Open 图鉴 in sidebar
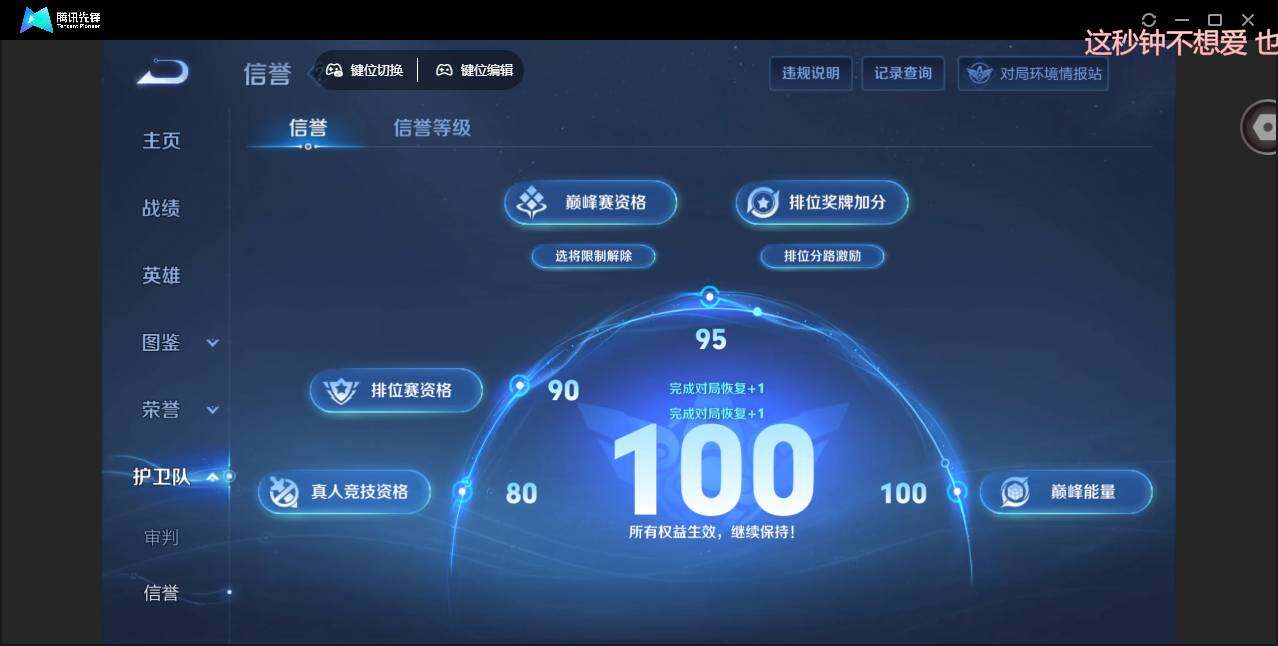Image resolution: width=1278 pixels, height=646 pixels. (x=161, y=342)
